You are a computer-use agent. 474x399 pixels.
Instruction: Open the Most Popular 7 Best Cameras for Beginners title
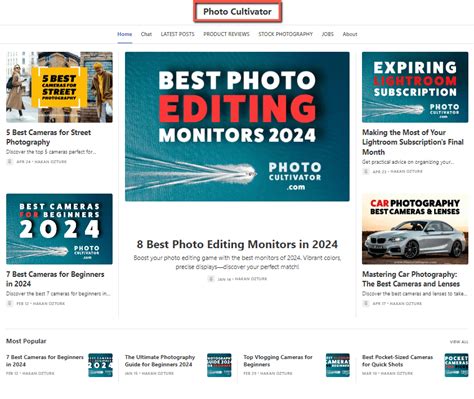coord(45,361)
